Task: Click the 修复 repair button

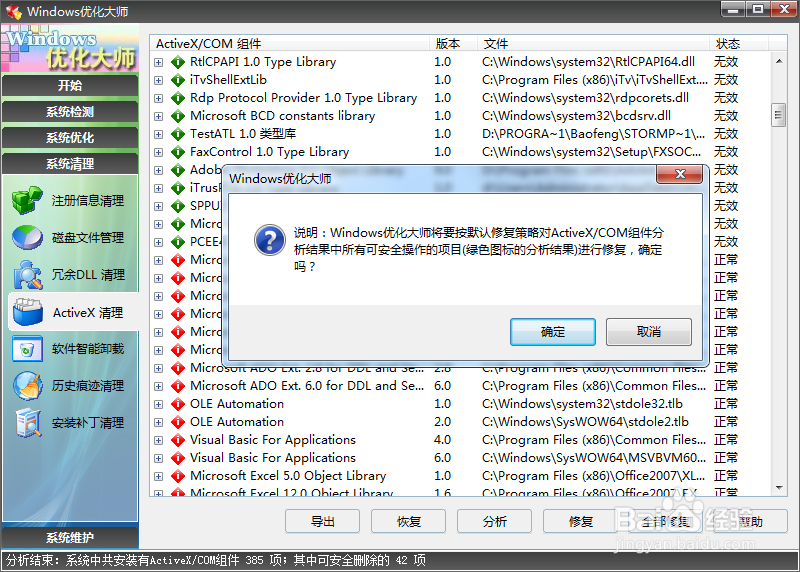Action: tap(581, 521)
